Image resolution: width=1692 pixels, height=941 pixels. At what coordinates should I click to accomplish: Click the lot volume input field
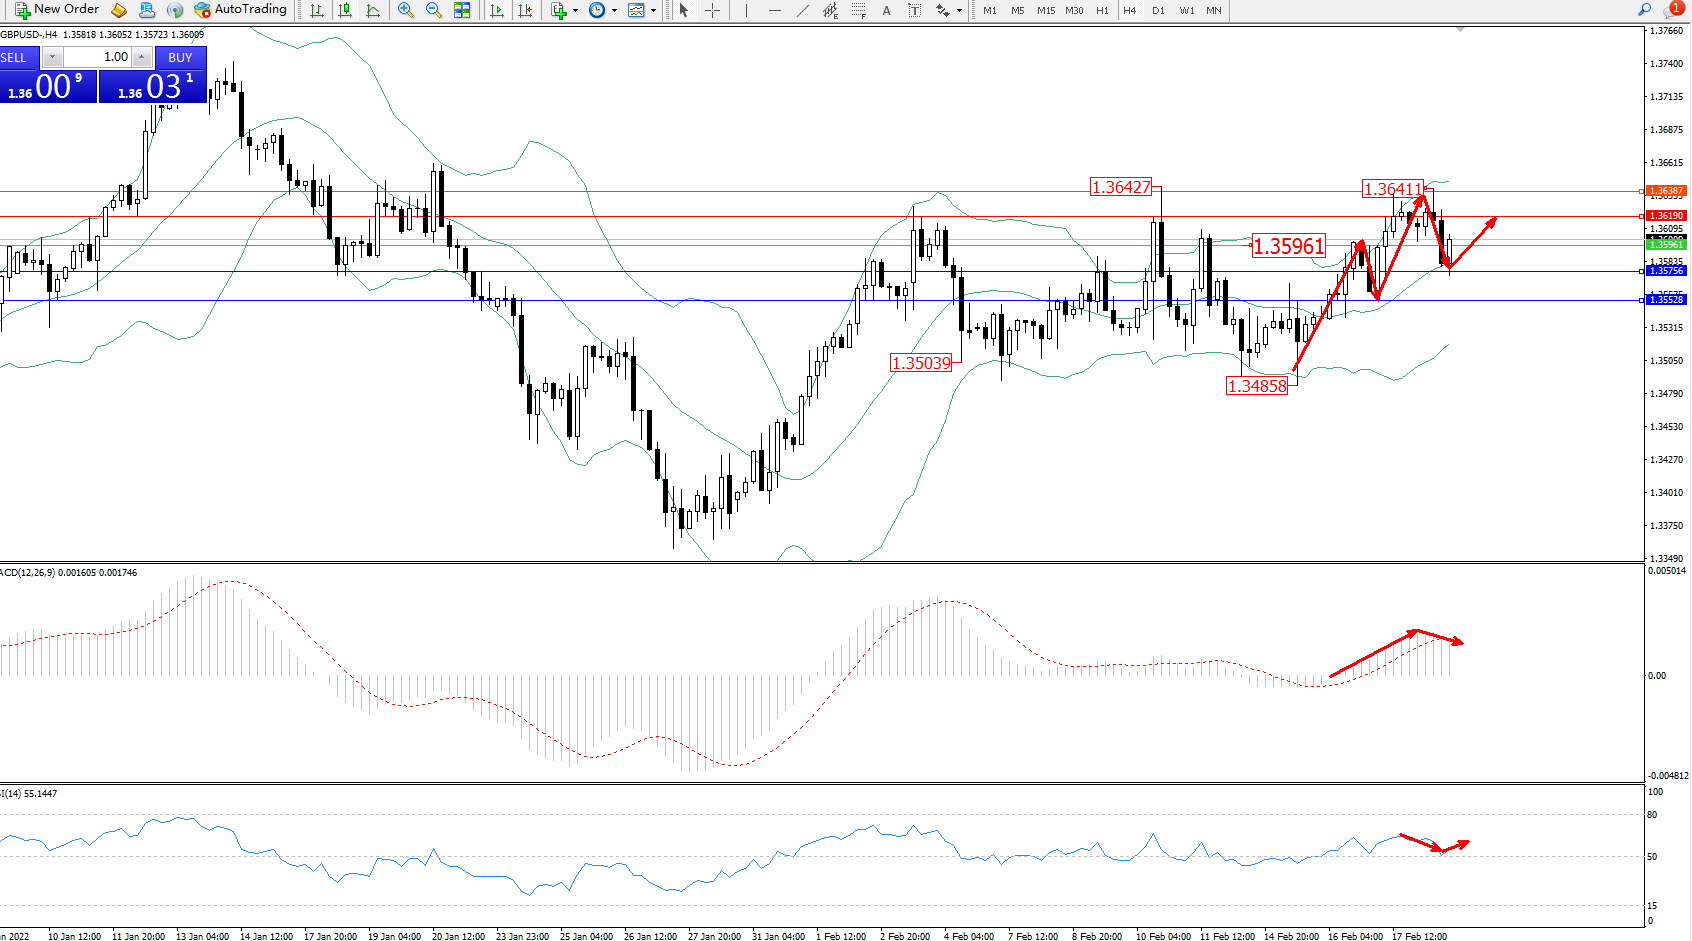(x=100, y=57)
